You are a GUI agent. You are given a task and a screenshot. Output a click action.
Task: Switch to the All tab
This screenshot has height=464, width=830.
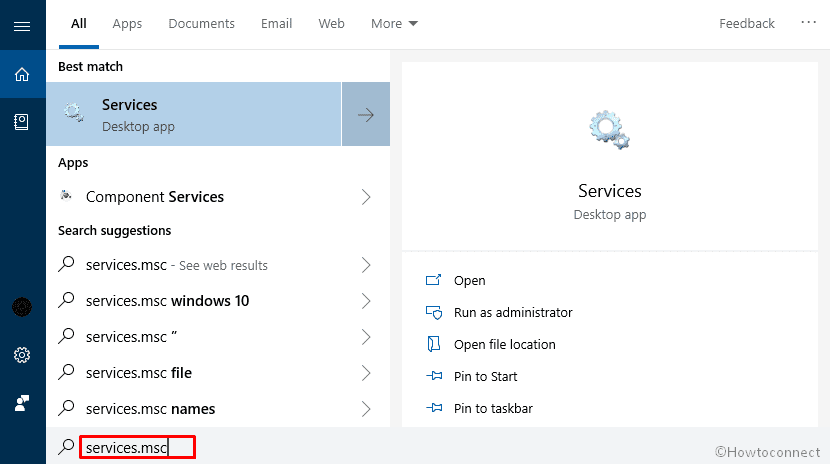pyautogui.click(x=79, y=24)
